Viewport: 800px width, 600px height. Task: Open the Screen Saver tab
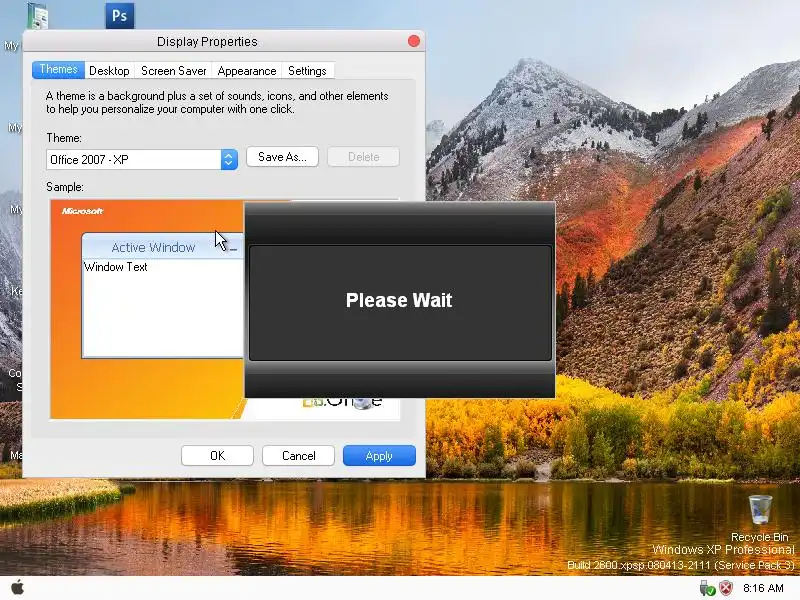tap(173, 70)
